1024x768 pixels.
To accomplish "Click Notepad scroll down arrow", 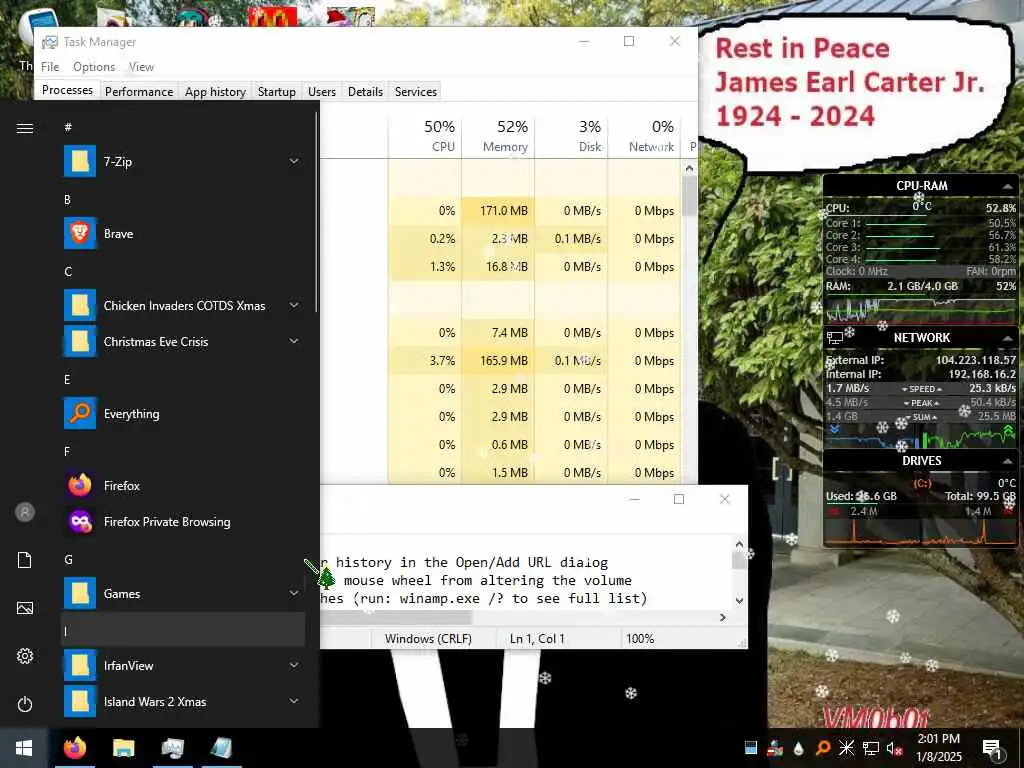I will coord(739,600).
